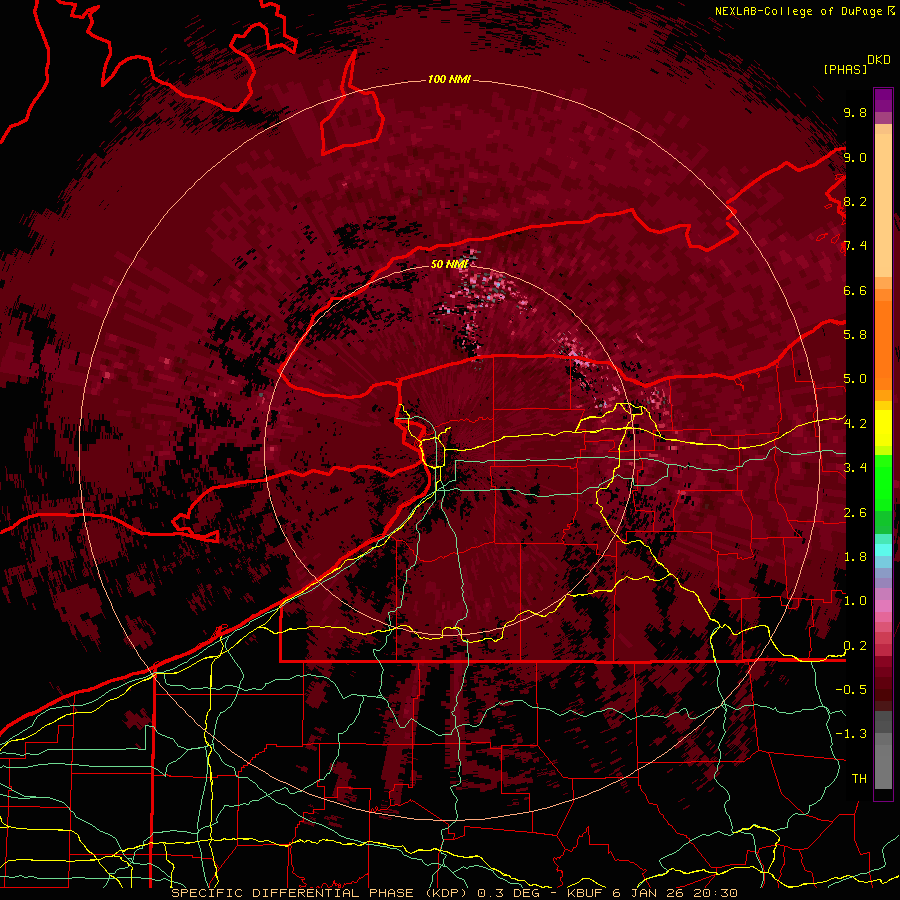This screenshot has width=900, height=900.
Task: Pick the bright green band of the color bar
Action: 883,482
